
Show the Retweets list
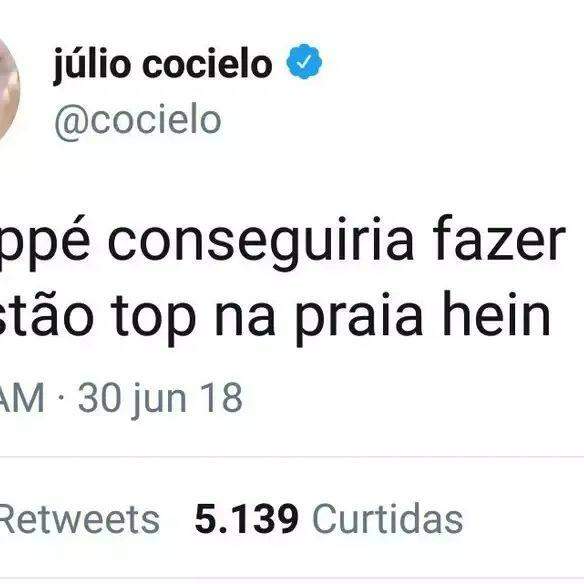[79, 519]
